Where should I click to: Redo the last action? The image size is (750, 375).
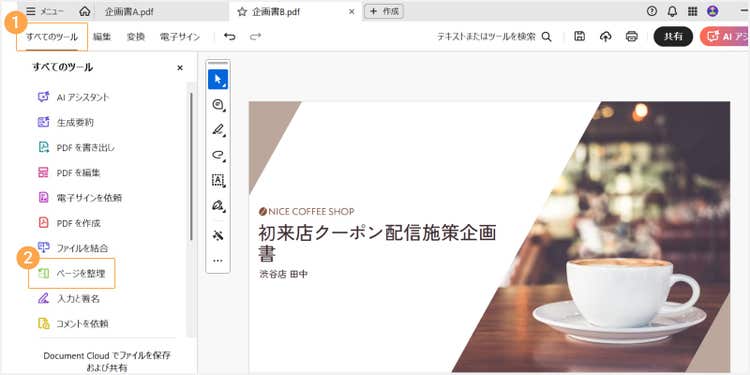256,36
